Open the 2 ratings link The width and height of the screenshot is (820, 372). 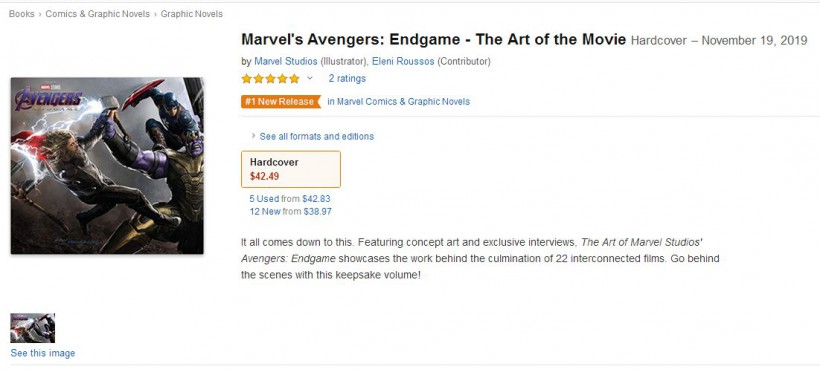(x=347, y=78)
